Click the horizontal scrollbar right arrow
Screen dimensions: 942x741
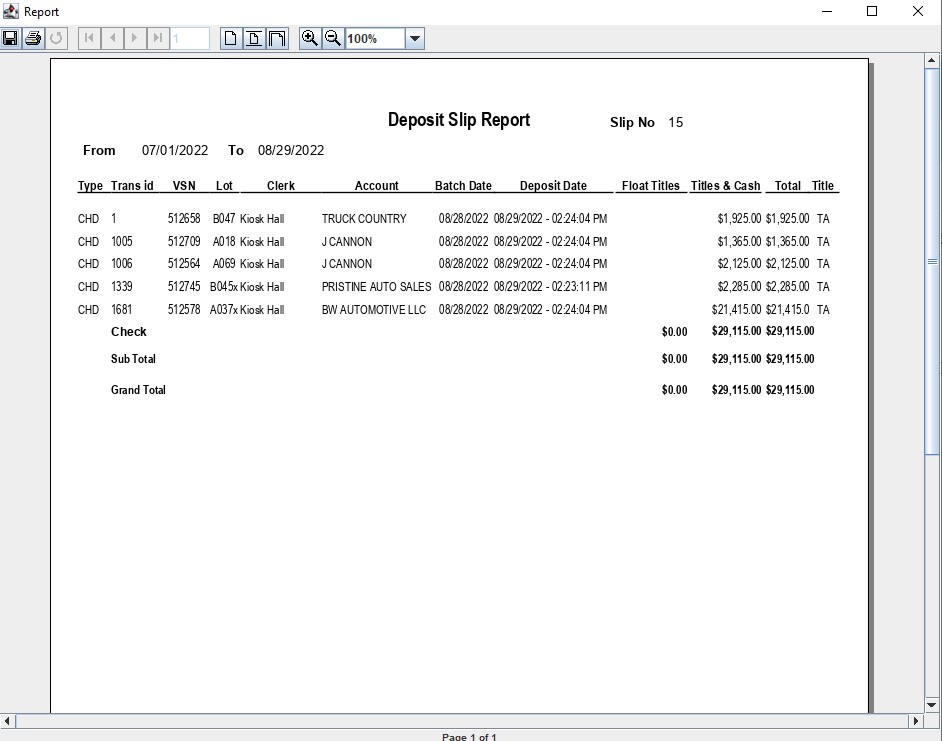point(915,721)
